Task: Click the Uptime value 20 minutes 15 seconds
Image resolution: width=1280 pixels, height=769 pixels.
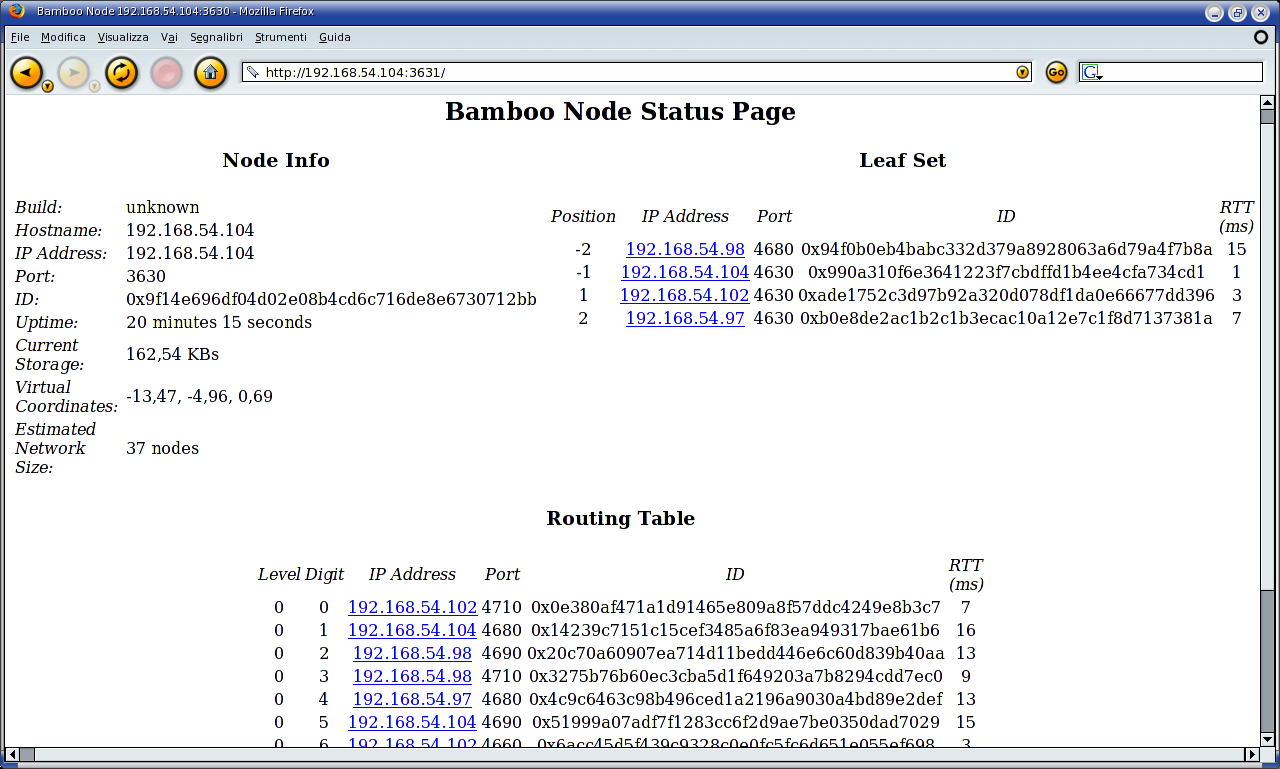Action: (219, 322)
